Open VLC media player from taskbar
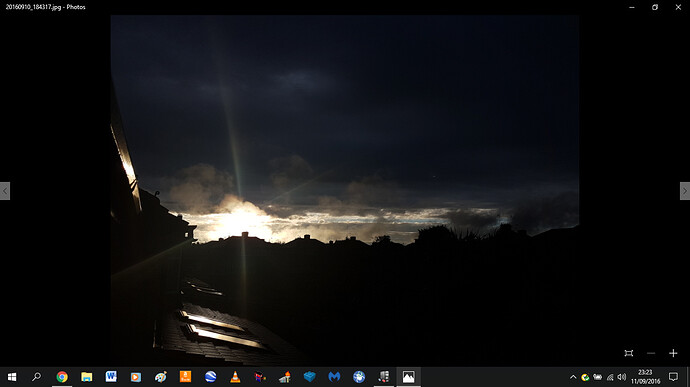The image size is (690, 387). pyautogui.click(x=235, y=377)
